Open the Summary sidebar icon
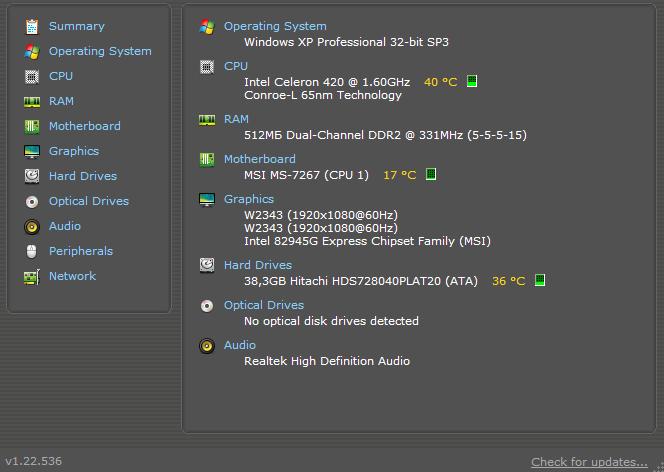The height and width of the screenshot is (472, 664). click(x=32, y=26)
